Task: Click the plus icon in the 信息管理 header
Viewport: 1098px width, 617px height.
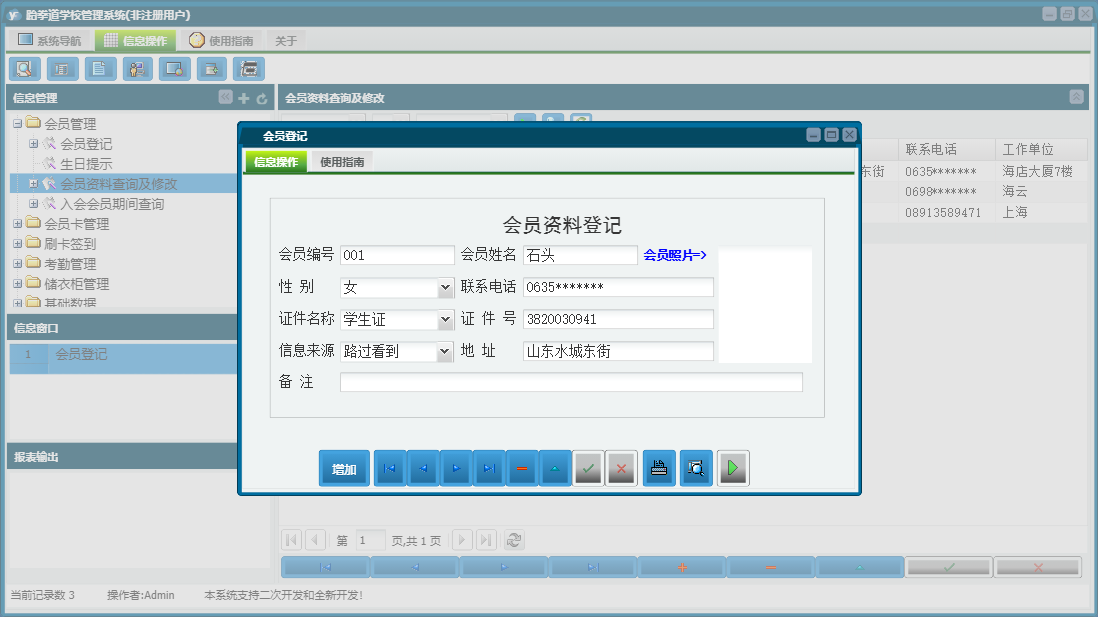Action: (244, 98)
